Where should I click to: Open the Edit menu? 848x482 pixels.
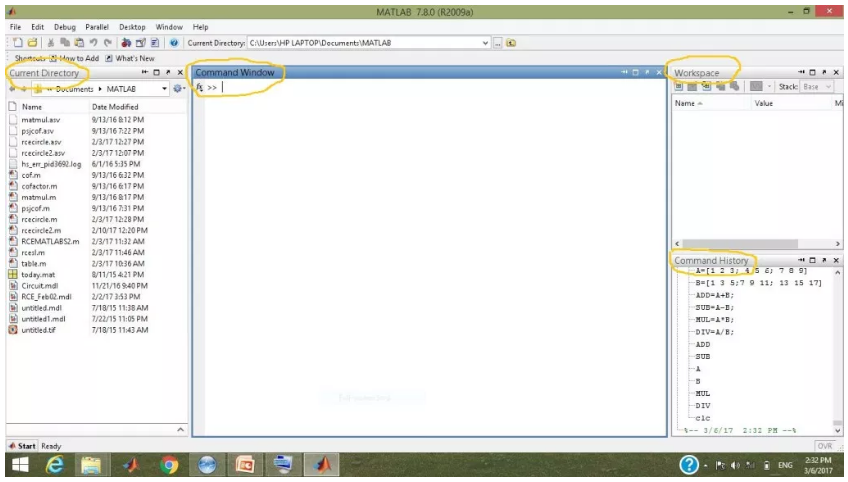tap(37, 27)
